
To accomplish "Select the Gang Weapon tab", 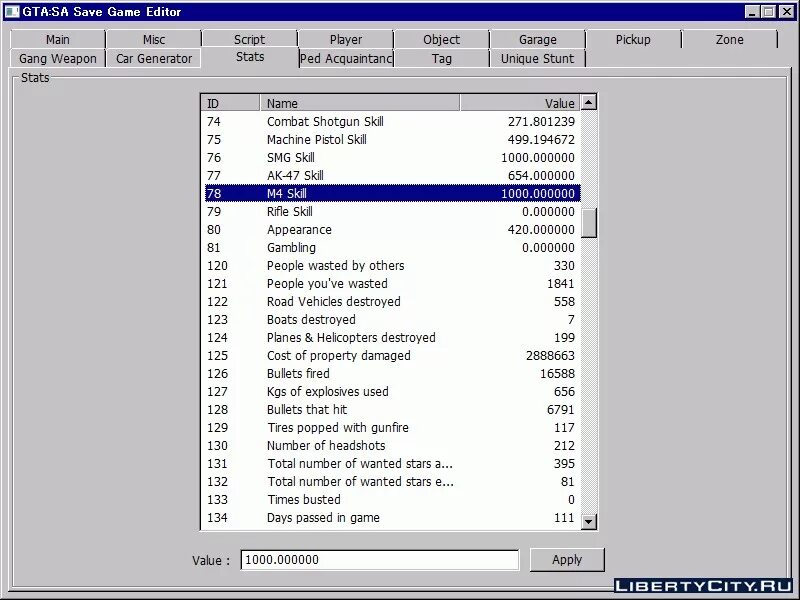I will coord(57,59).
